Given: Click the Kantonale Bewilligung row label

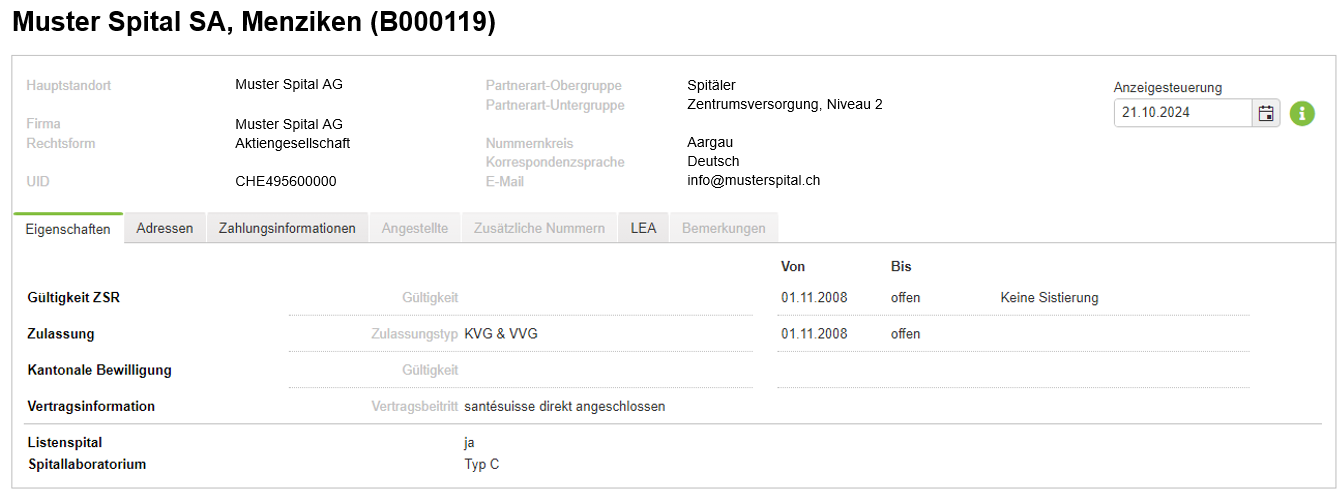Looking at the screenshot, I should coord(100,370).
